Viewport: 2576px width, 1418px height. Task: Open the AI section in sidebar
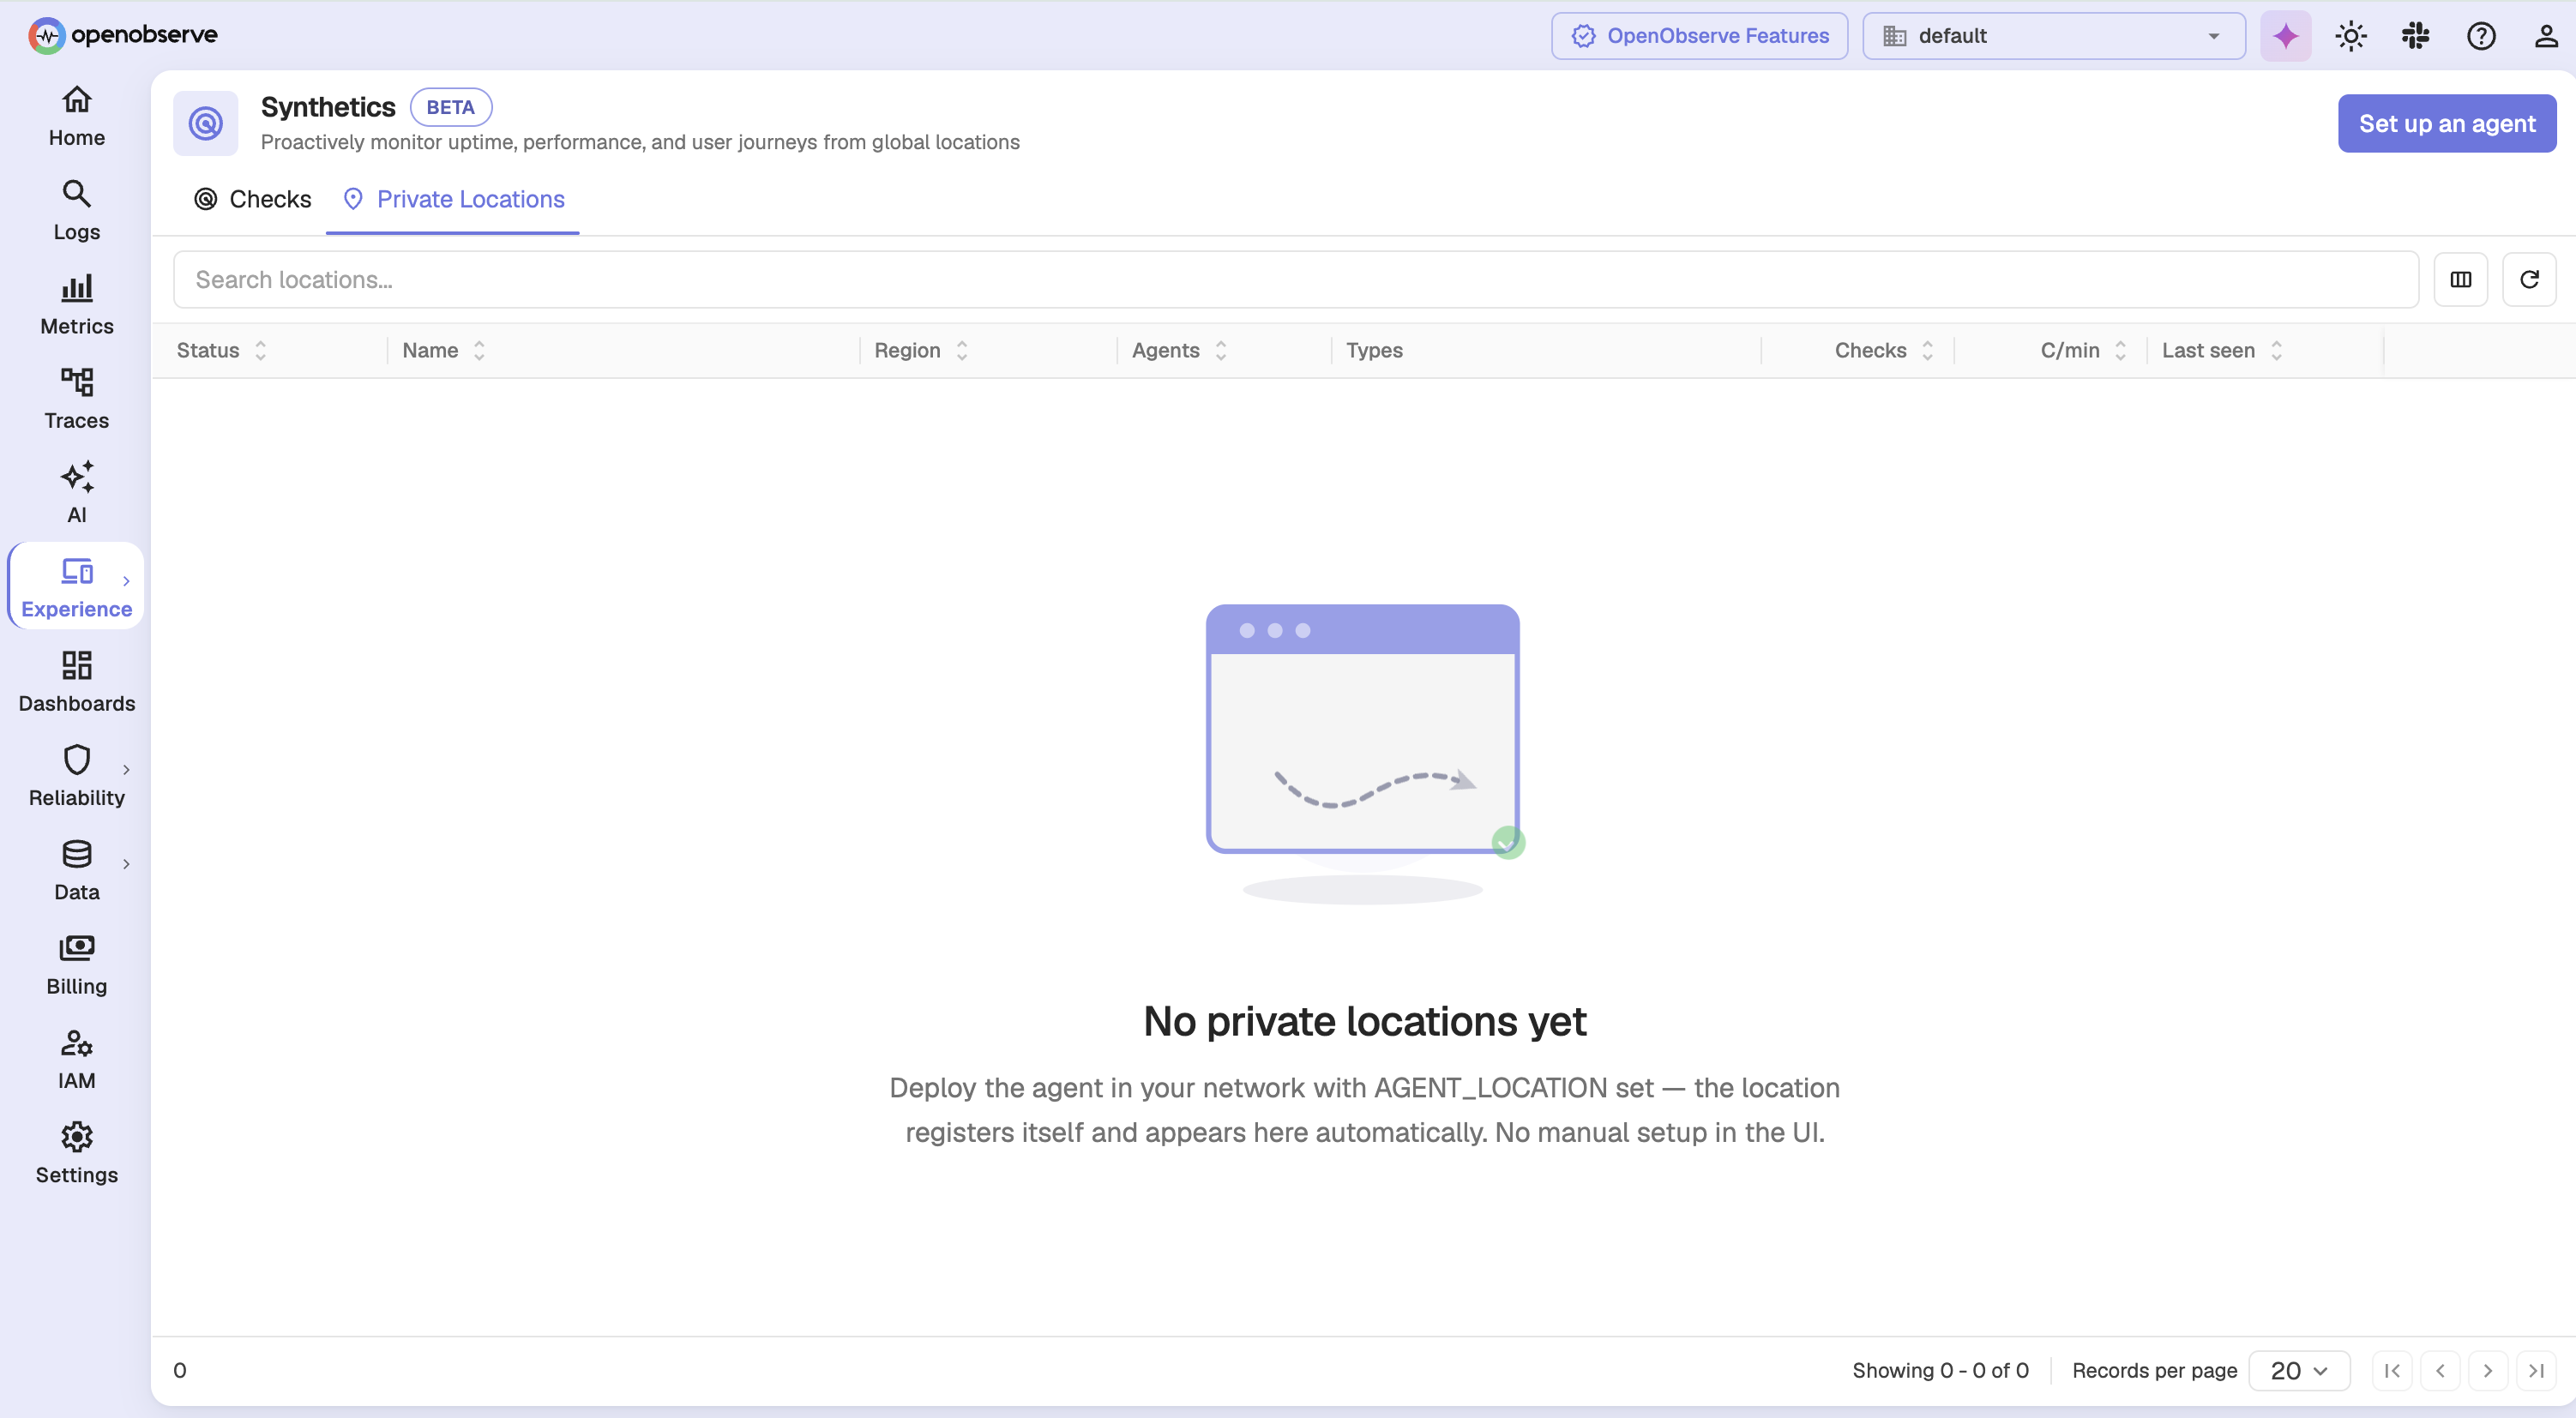(x=76, y=494)
